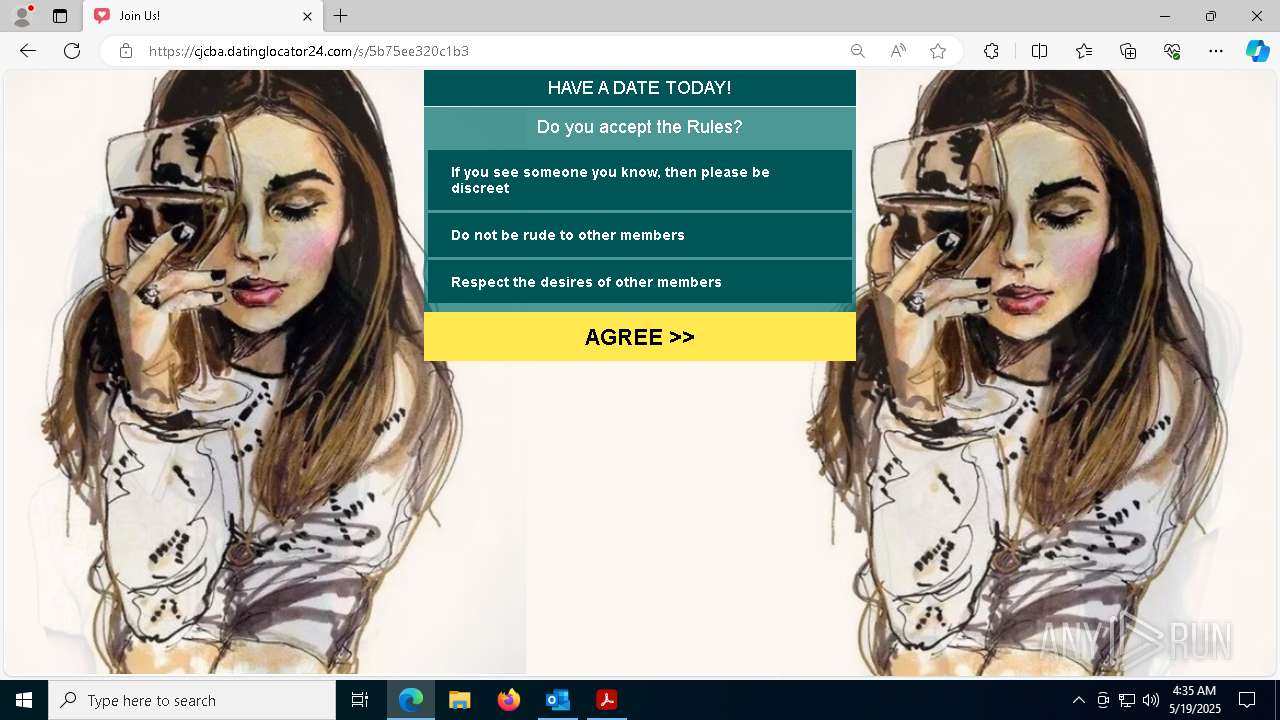Activate Read aloud icon
Viewport: 1280px width, 720px height.
pos(898,51)
